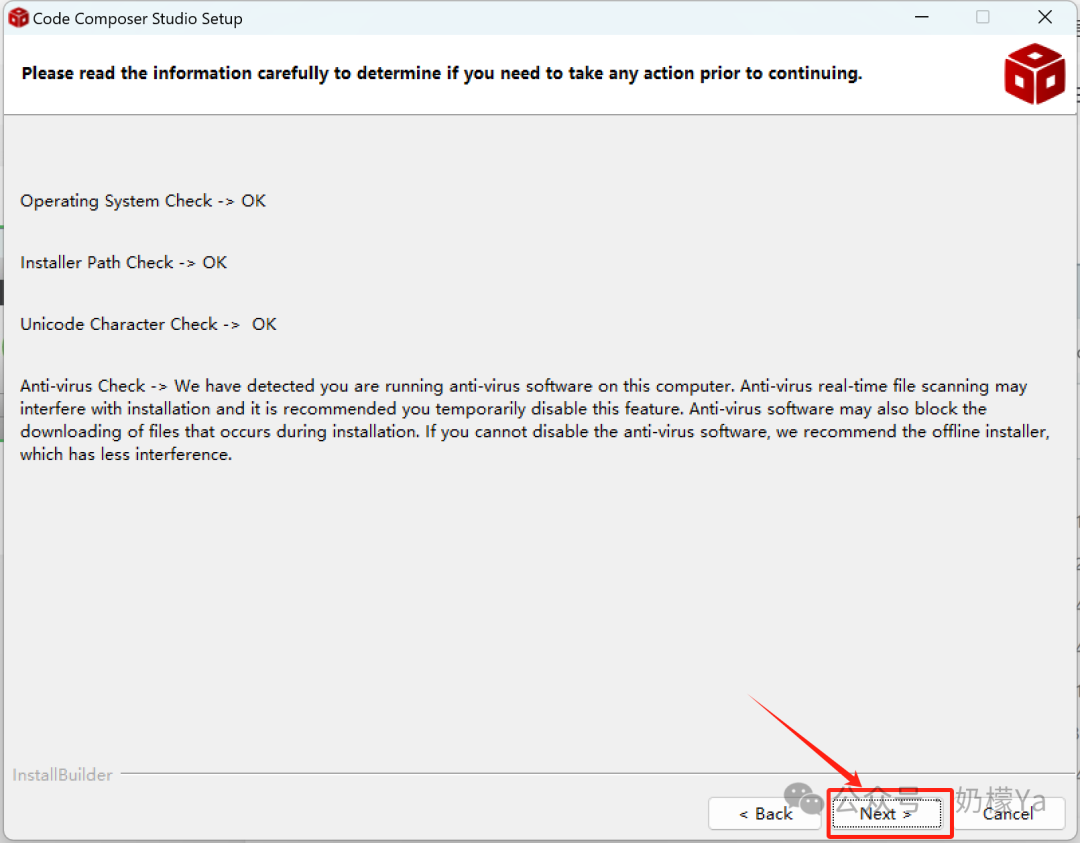Cancel the installation
The image size is (1080, 843).
(x=1008, y=813)
